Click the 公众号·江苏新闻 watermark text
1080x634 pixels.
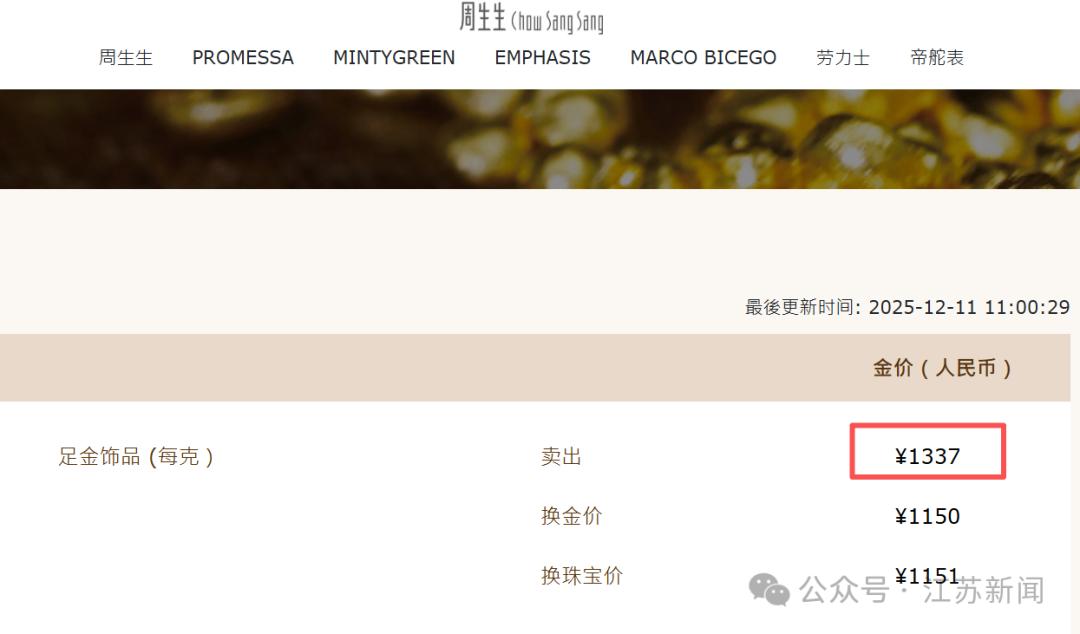click(922, 591)
